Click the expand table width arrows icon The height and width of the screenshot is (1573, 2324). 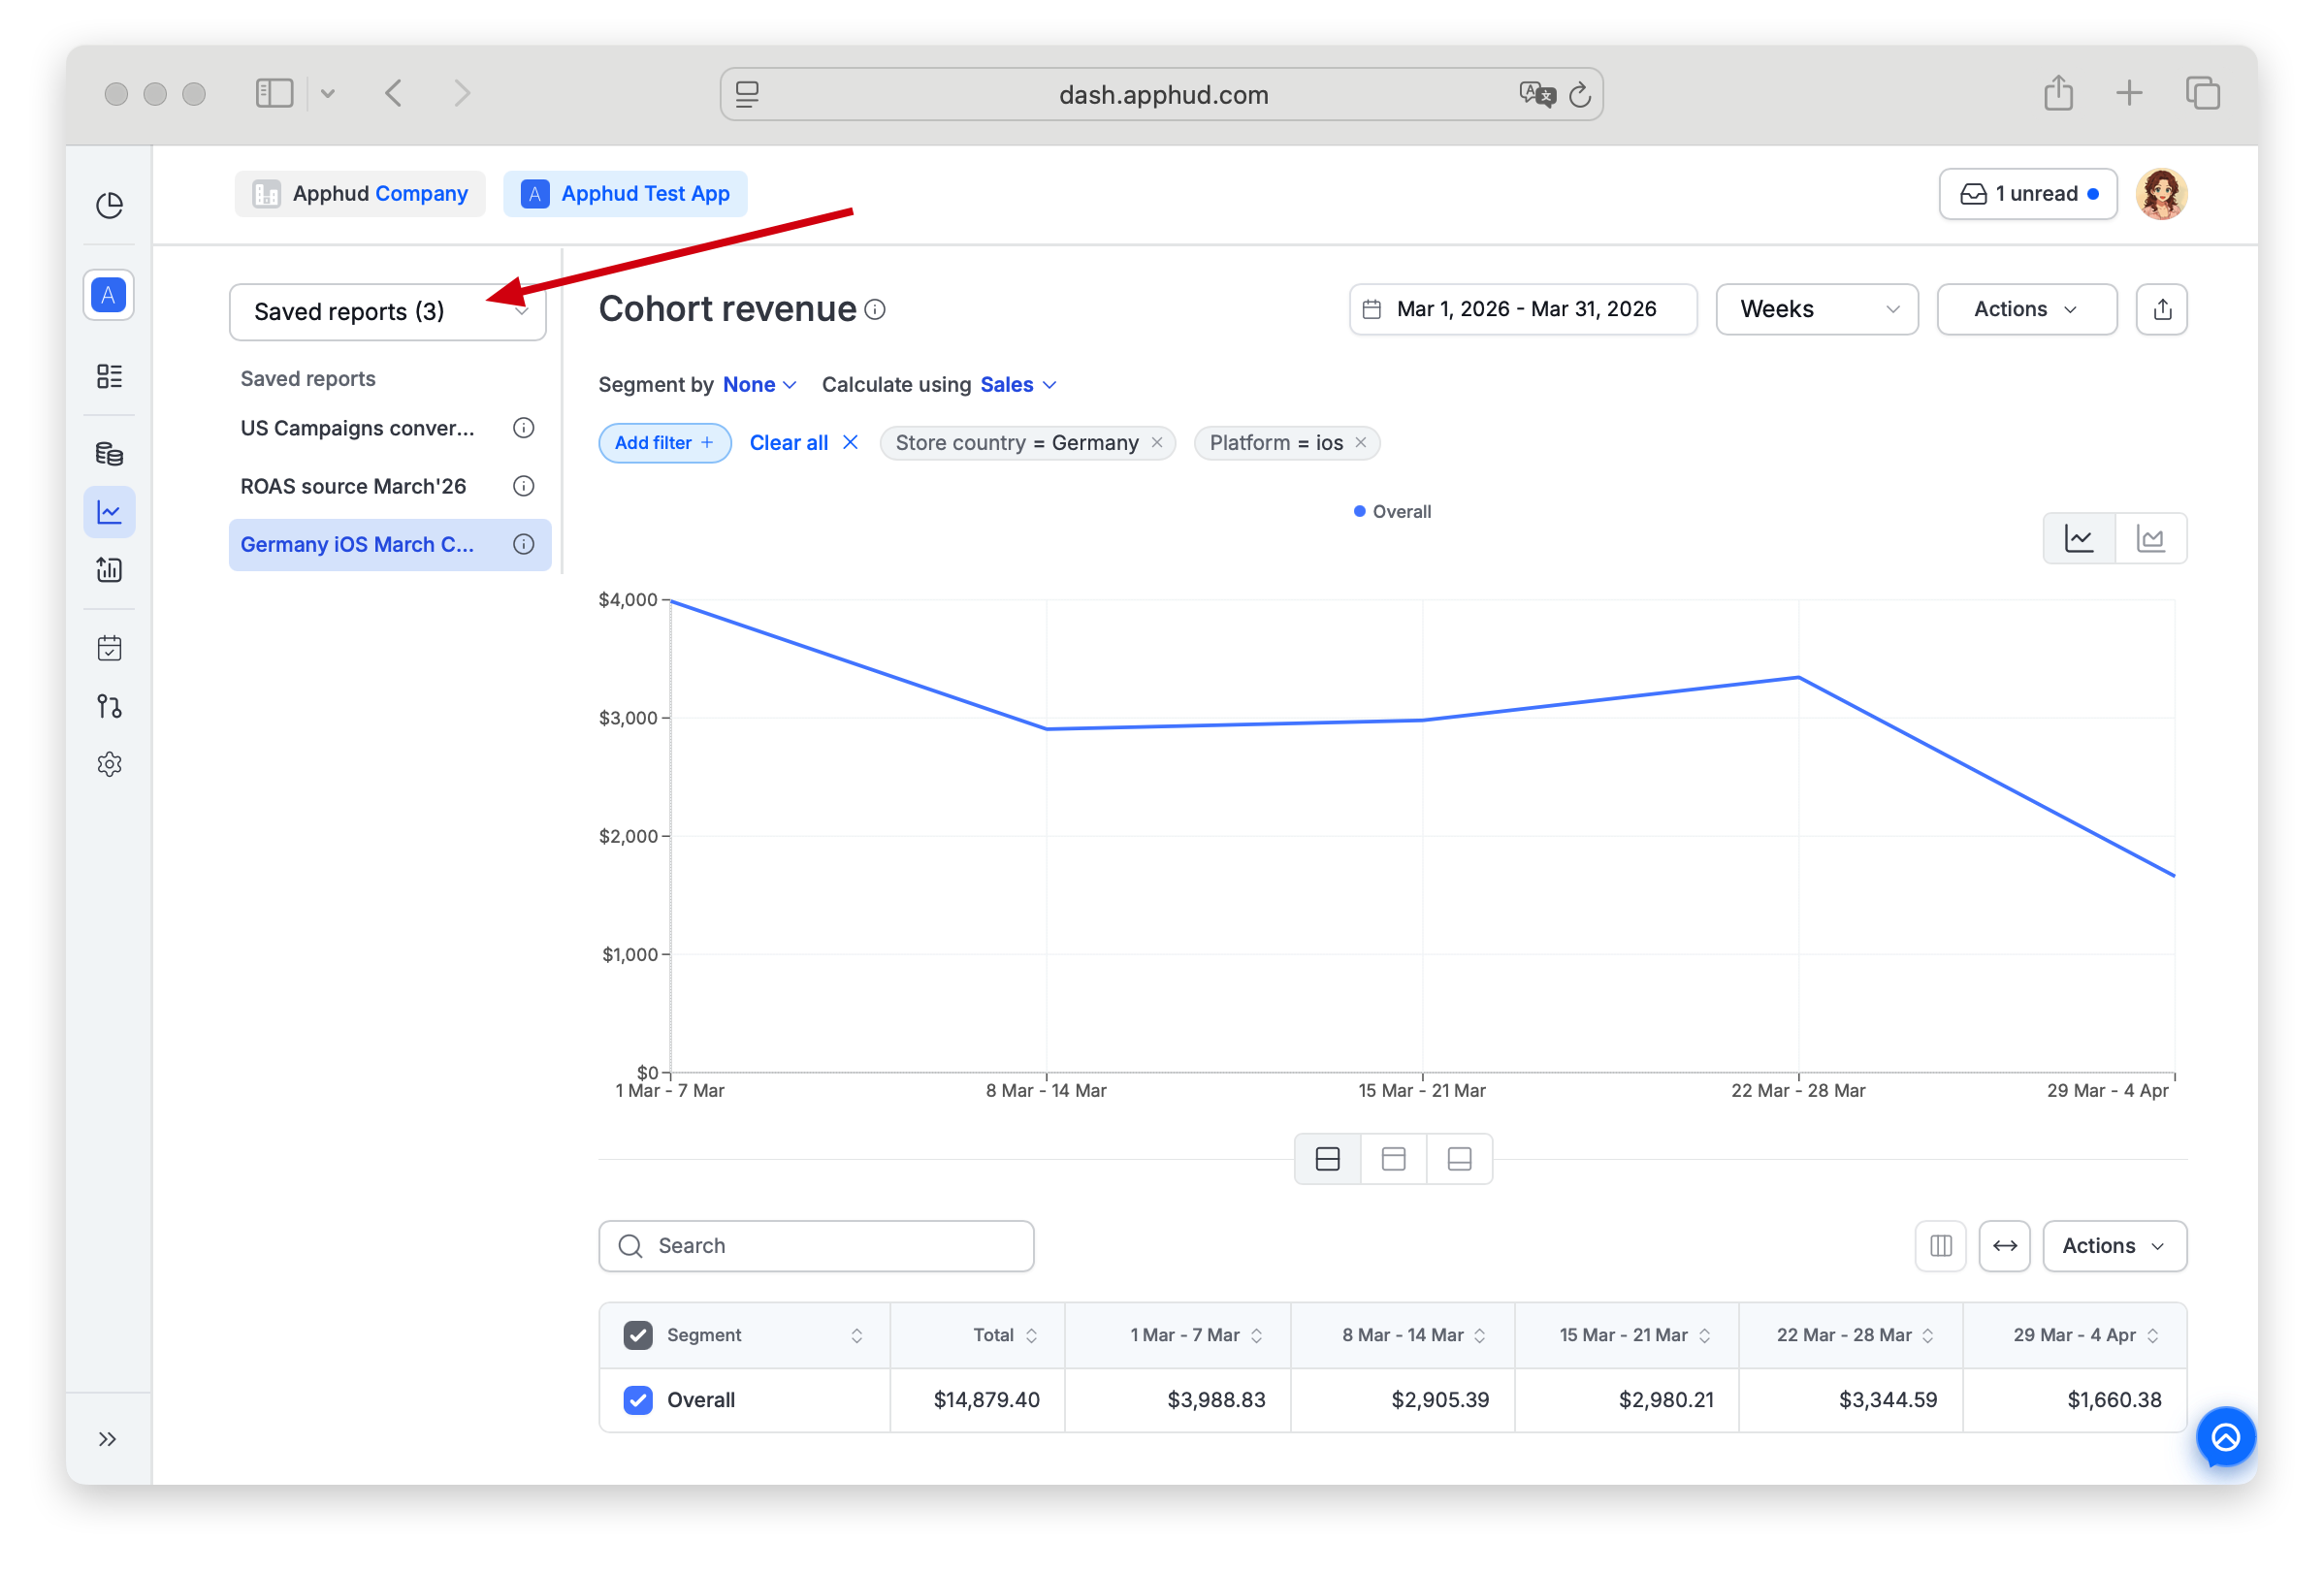pyautogui.click(x=2005, y=1246)
